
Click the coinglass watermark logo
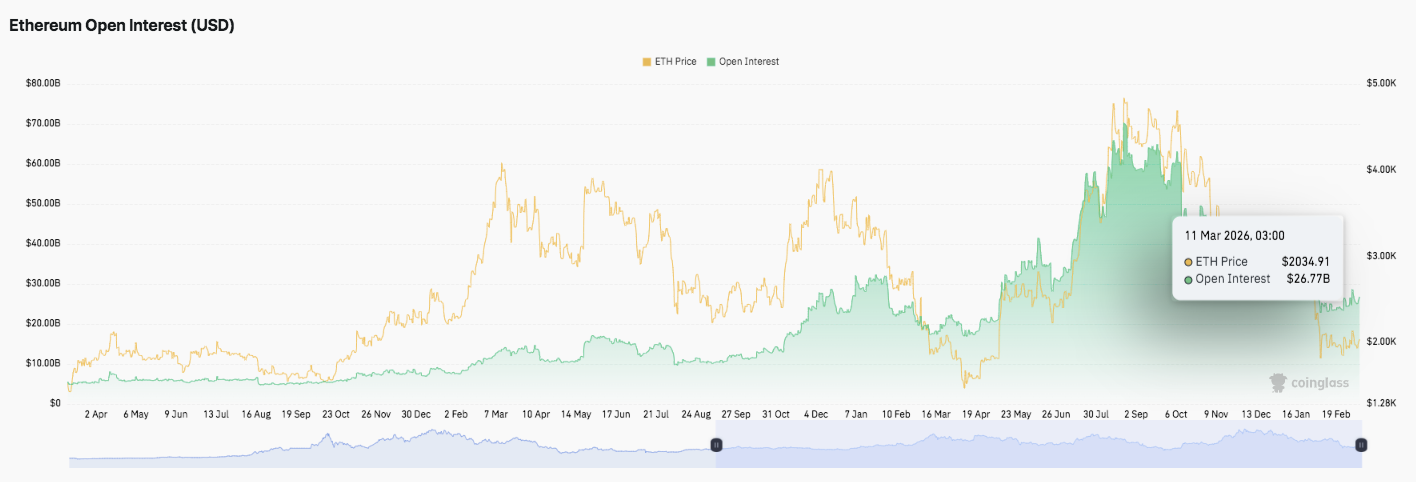[1309, 383]
